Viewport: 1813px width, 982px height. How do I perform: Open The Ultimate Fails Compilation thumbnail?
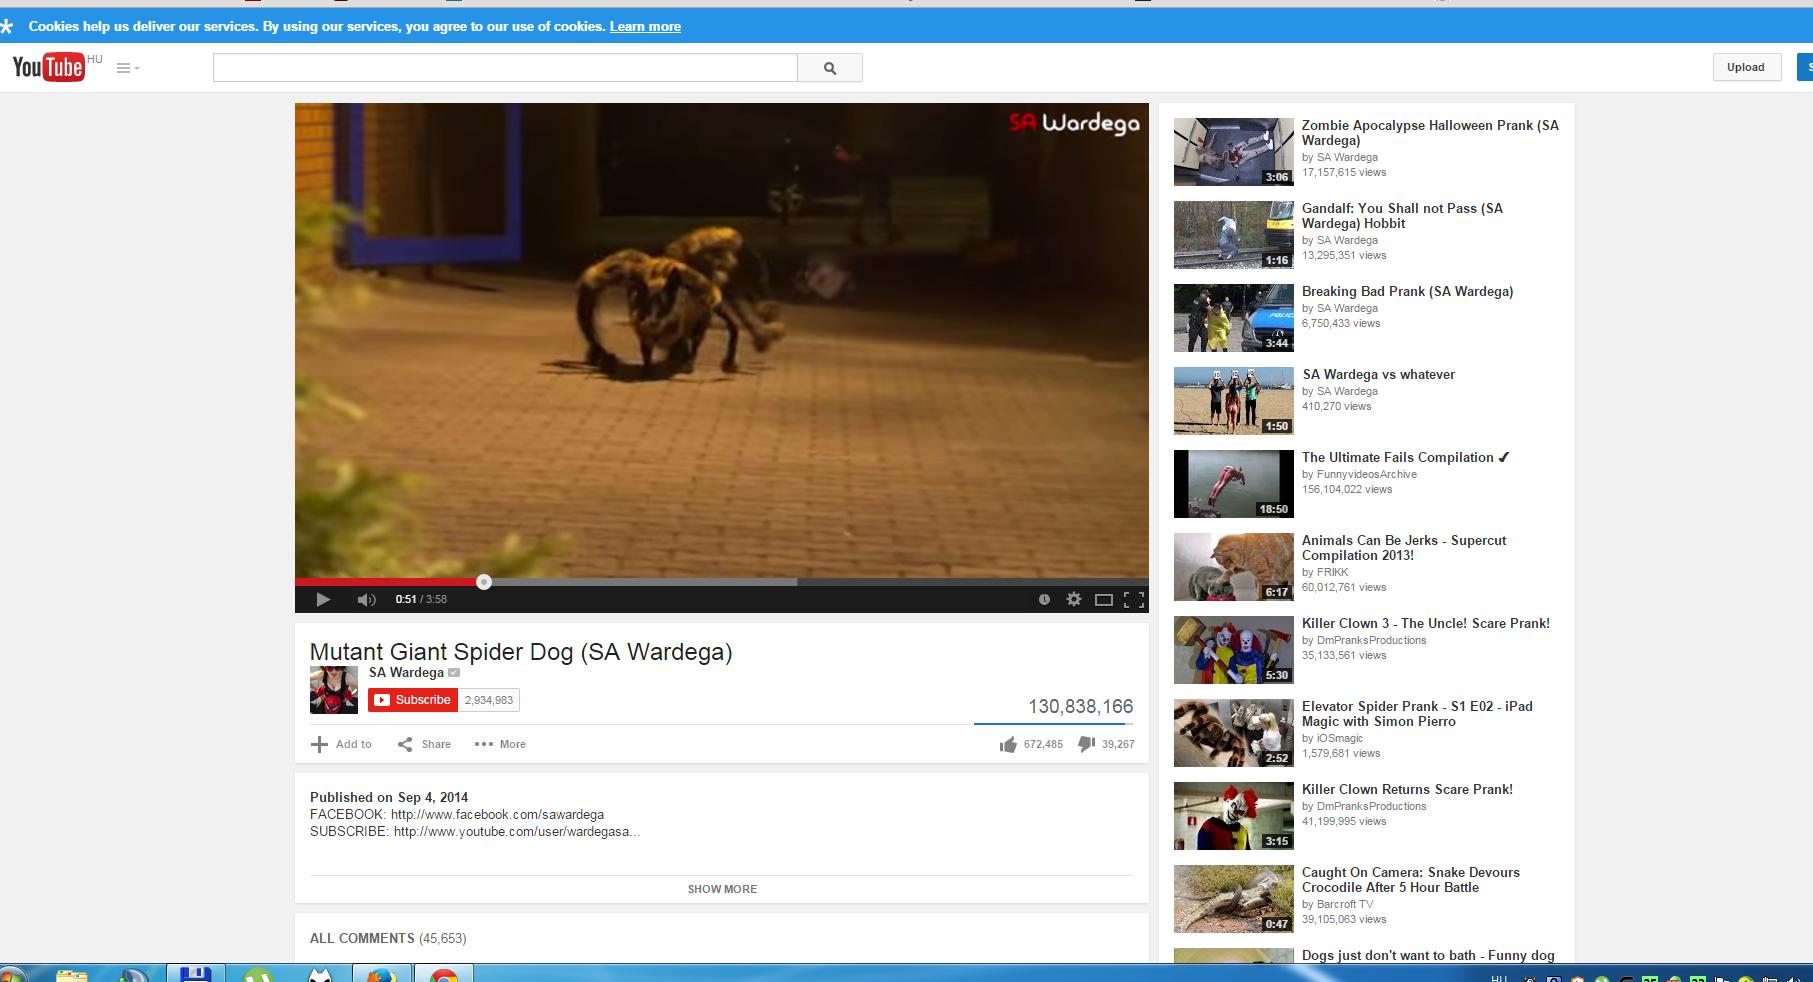tap(1234, 484)
